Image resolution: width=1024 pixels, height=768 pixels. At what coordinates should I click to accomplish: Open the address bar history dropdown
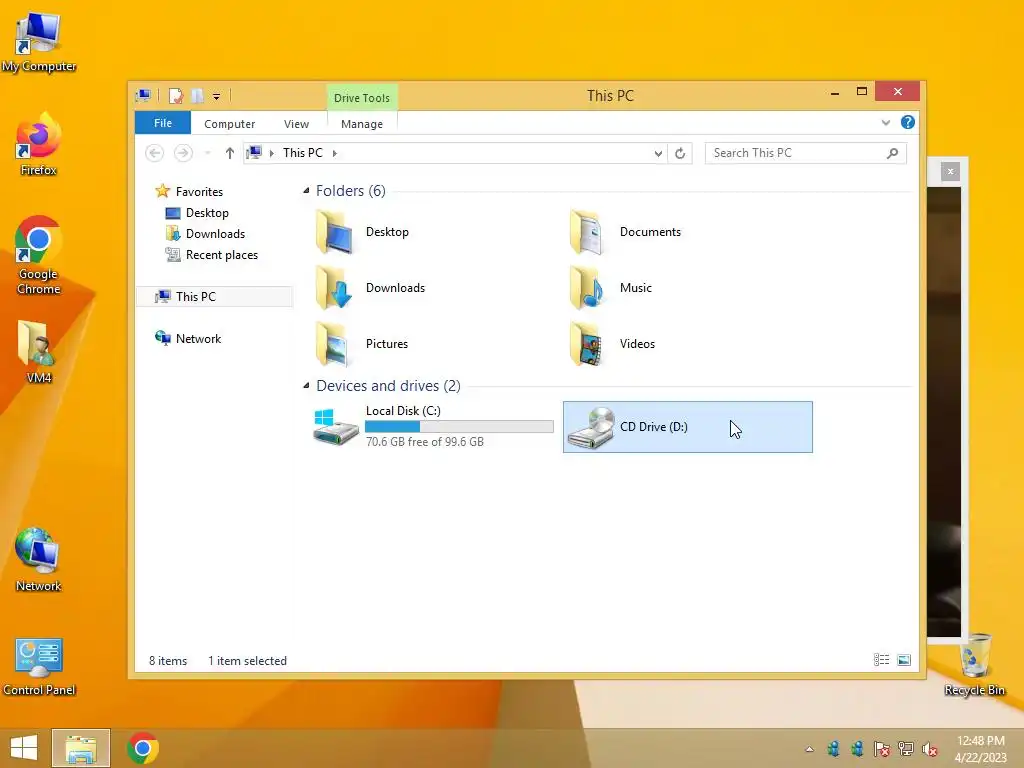(658, 153)
